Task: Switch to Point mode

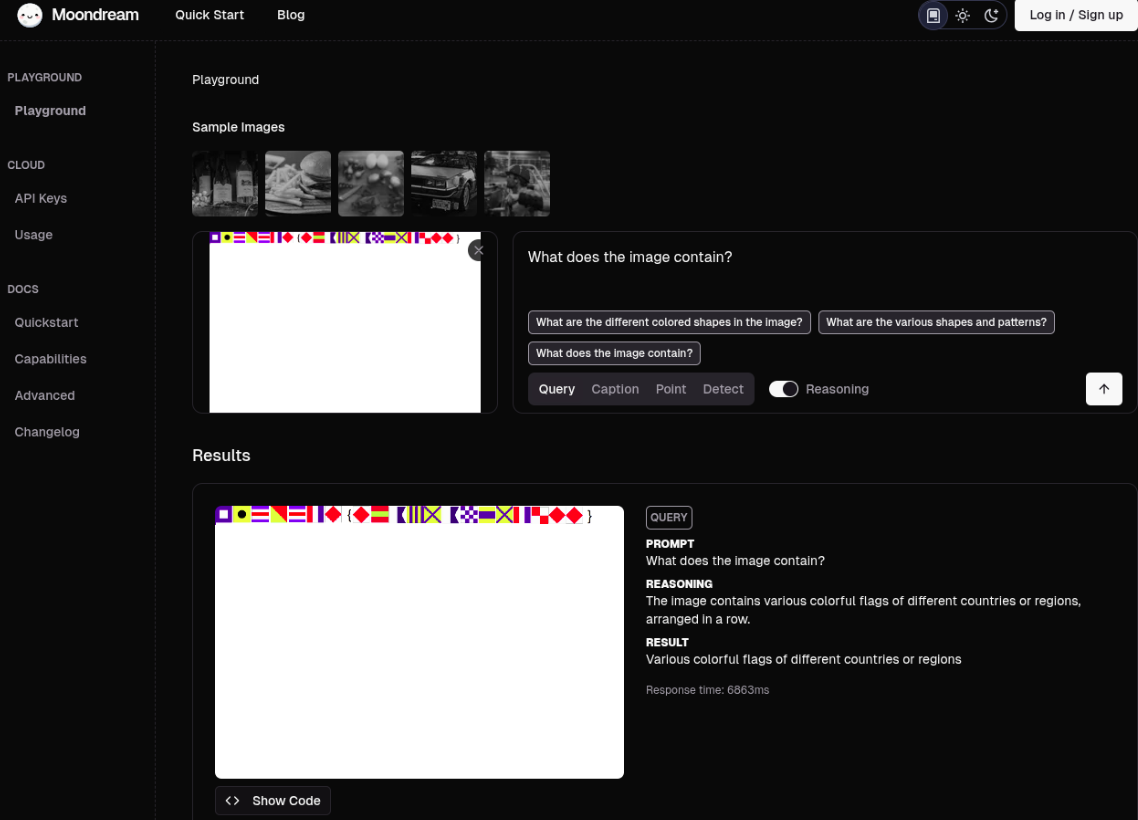Action: (x=671, y=389)
